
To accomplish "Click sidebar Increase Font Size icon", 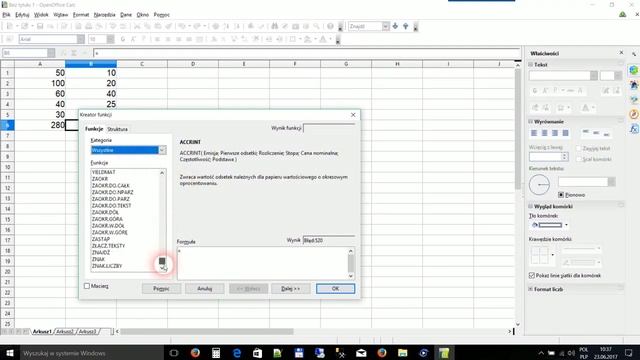I will click(606, 91).
